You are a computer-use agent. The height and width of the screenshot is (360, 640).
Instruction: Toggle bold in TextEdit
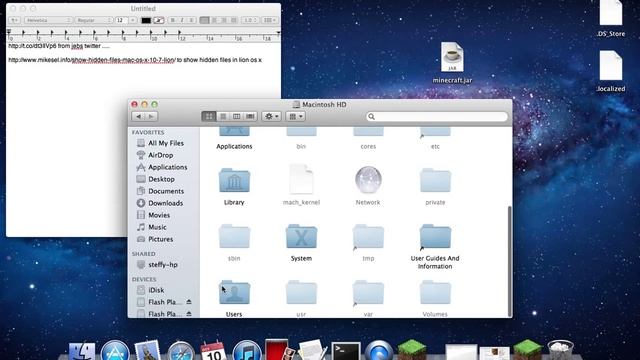pos(173,20)
